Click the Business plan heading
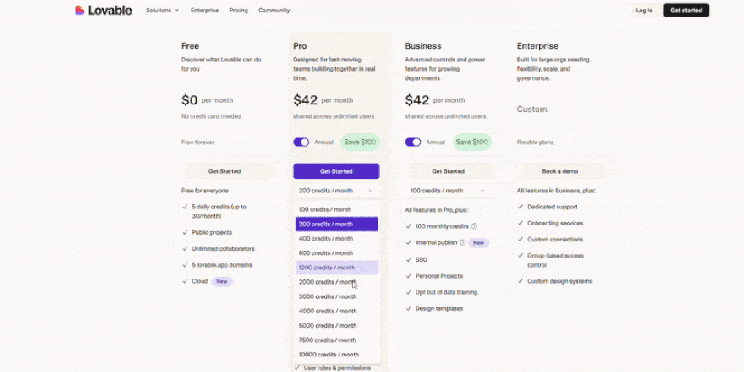 423,46
